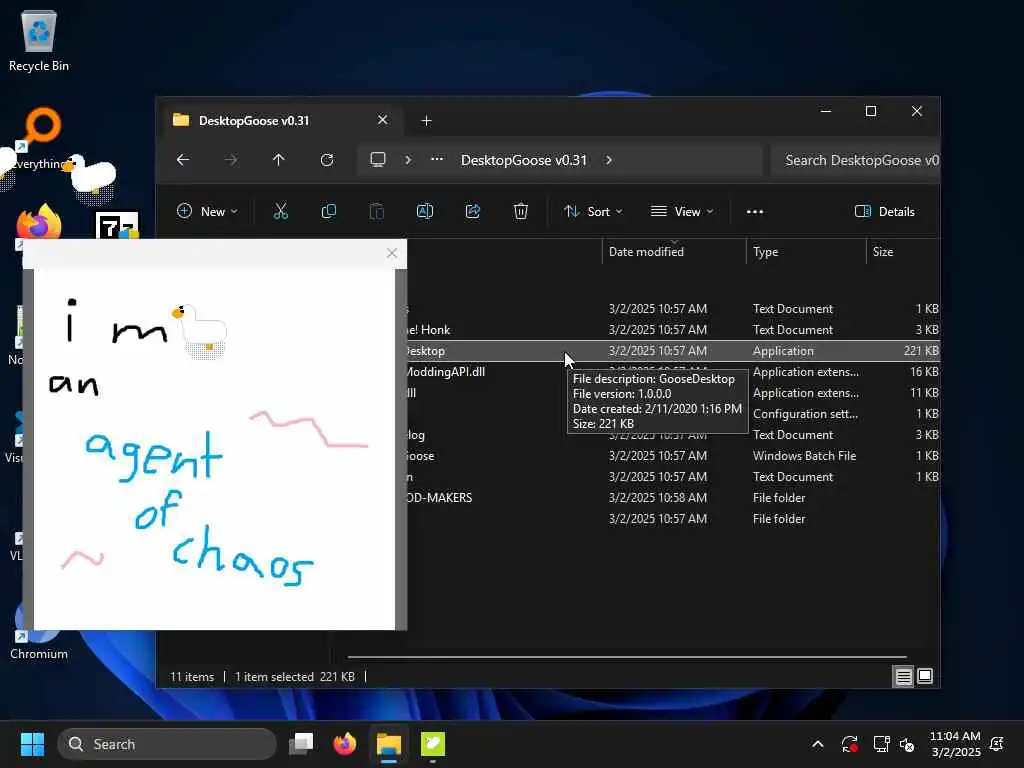Click the Search DesktopGoose search box
This screenshot has height=768, width=1024.
855,160
